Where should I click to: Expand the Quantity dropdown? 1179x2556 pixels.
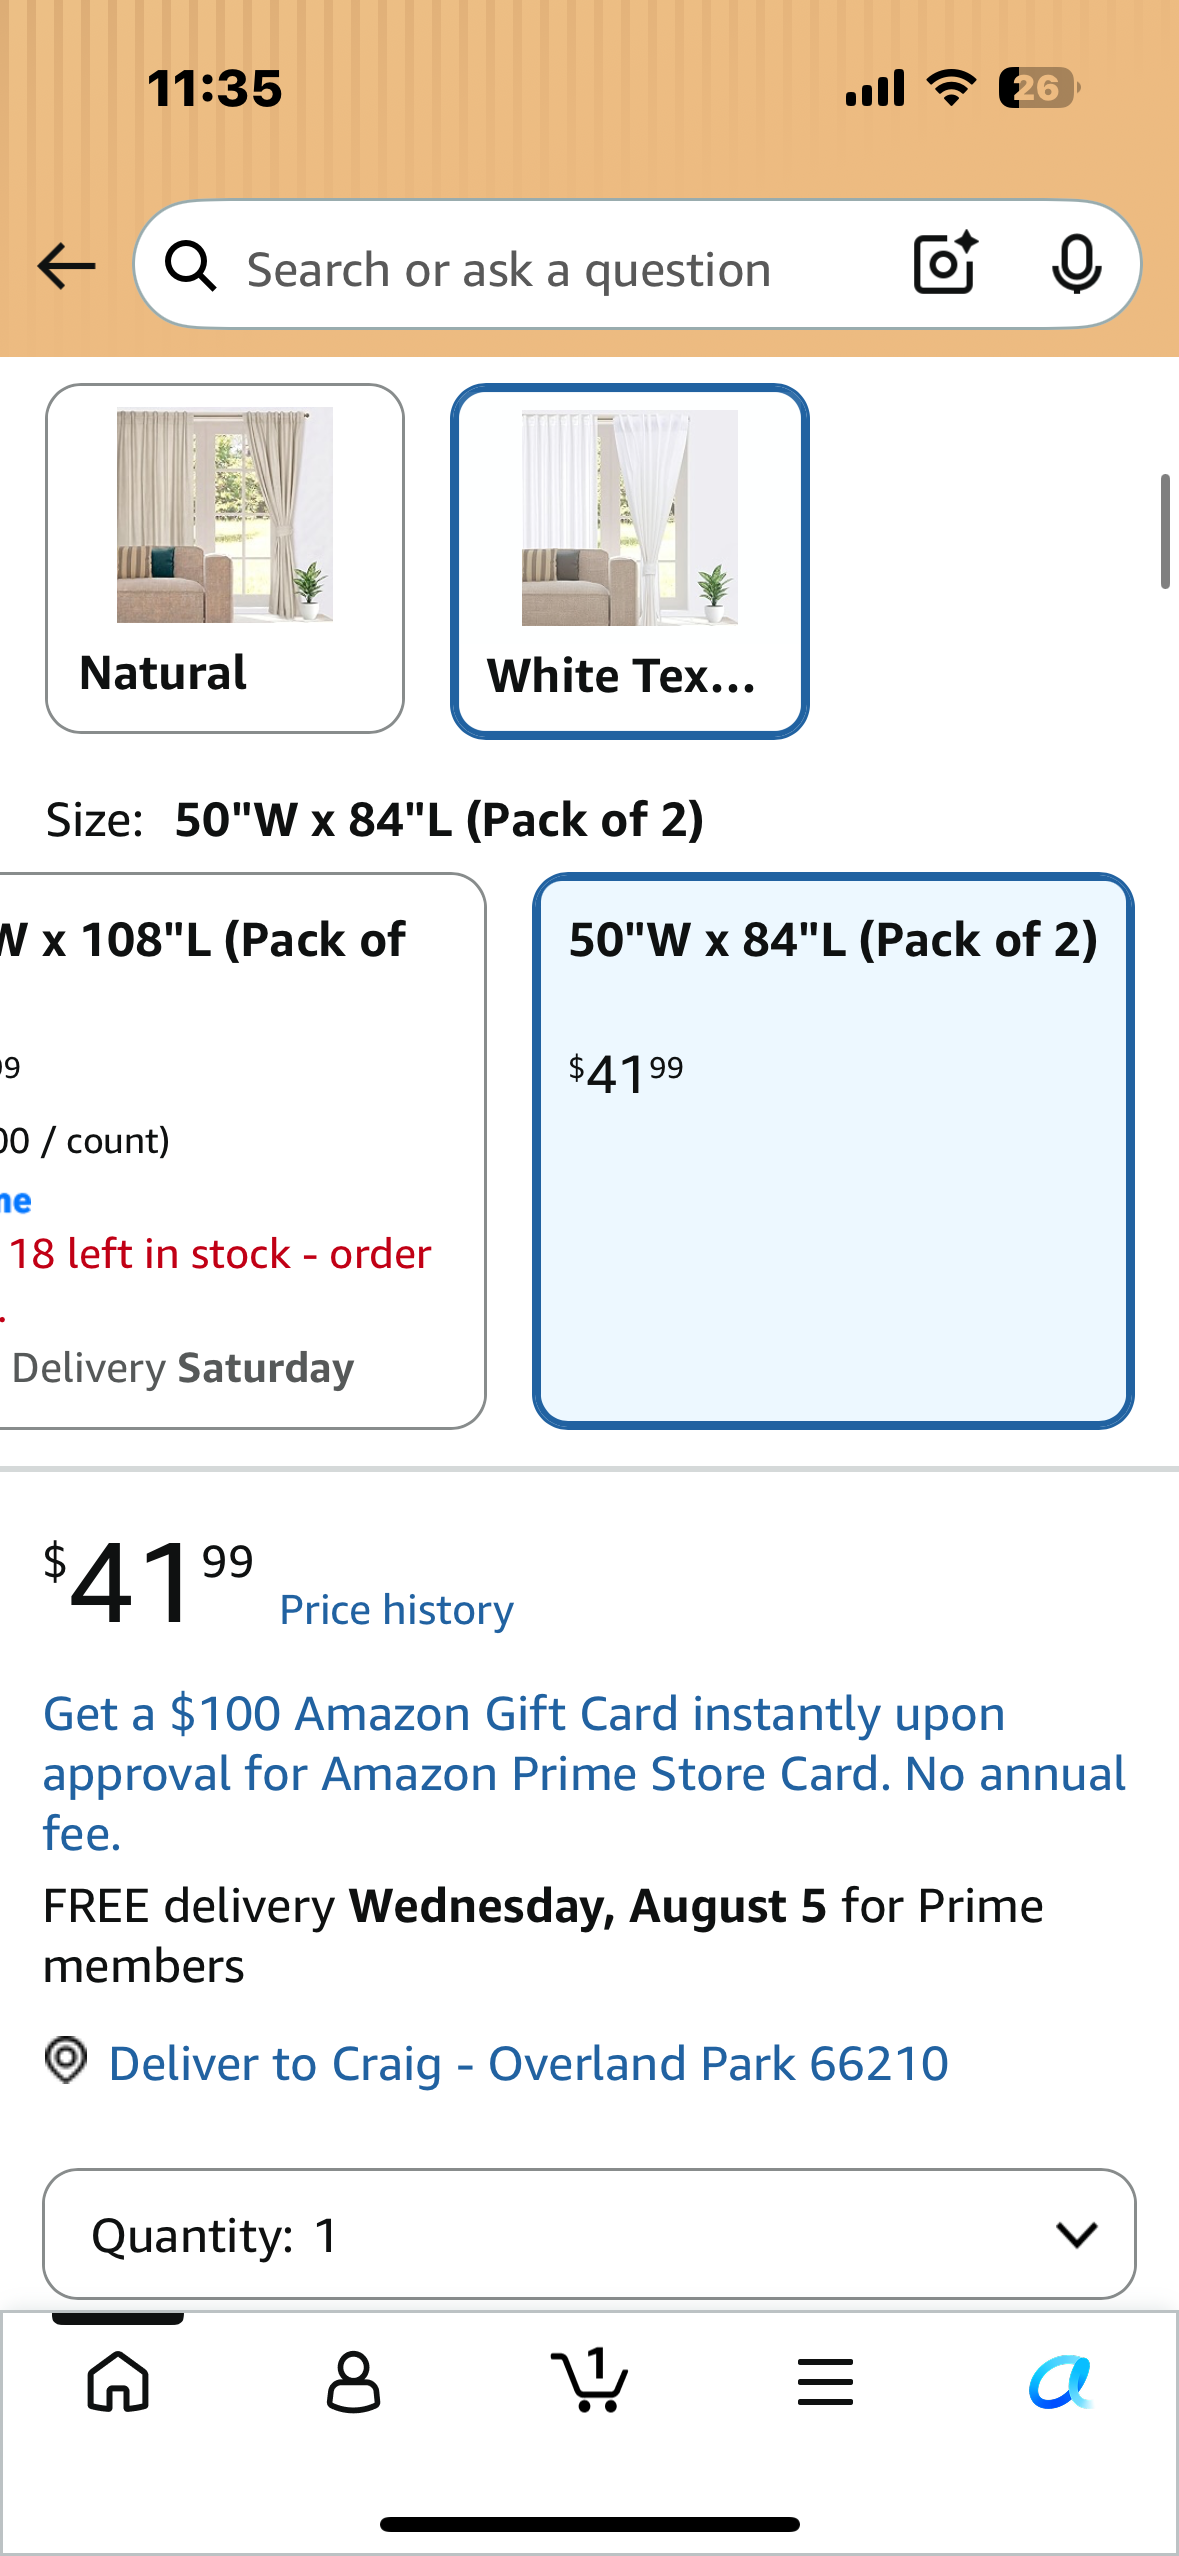pos(589,2234)
